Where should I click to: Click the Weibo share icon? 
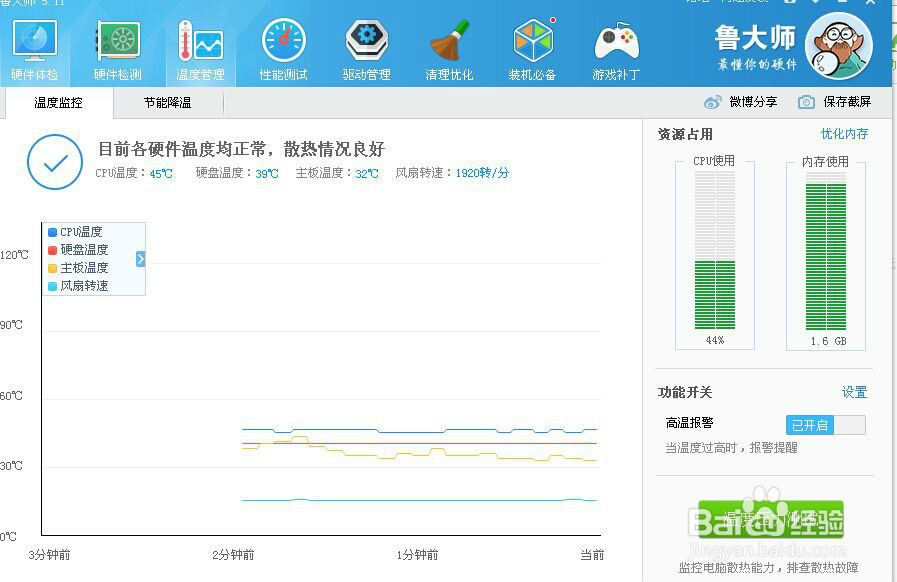click(x=713, y=102)
